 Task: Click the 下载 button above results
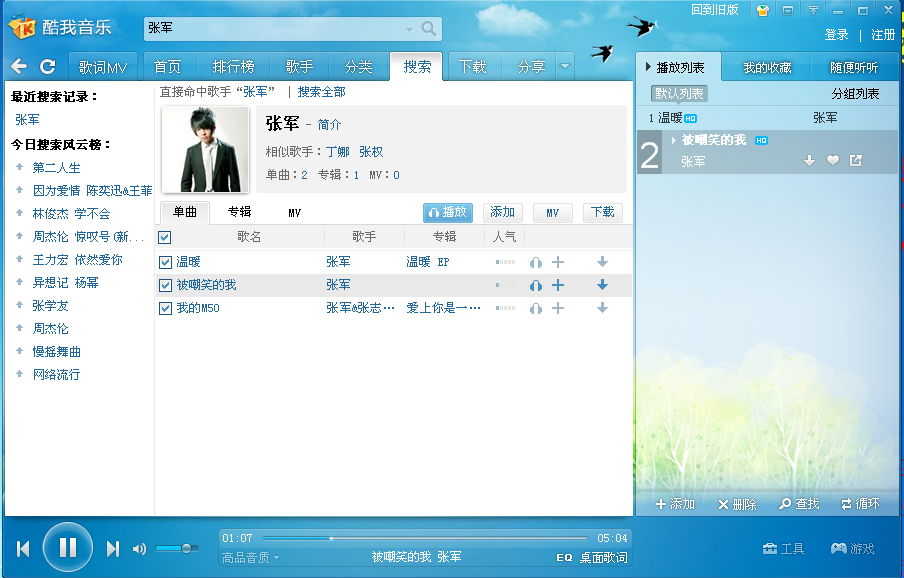click(x=602, y=213)
